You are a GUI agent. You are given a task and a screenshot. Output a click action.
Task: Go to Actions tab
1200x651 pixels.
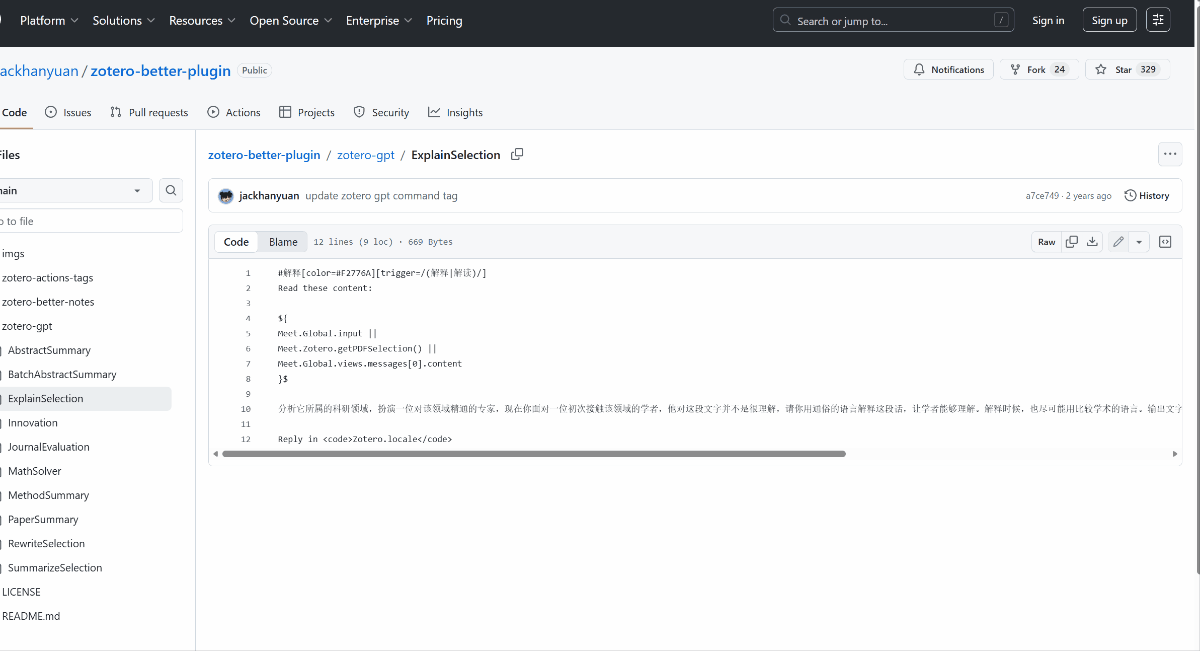click(234, 113)
